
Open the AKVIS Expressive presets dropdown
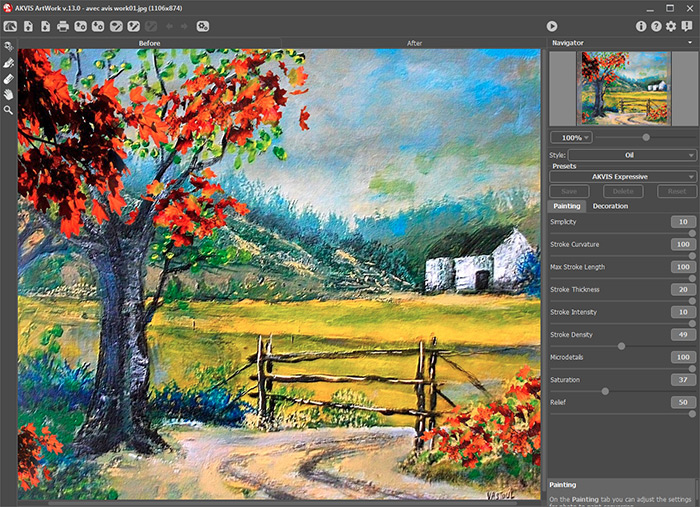tap(623, 177)
